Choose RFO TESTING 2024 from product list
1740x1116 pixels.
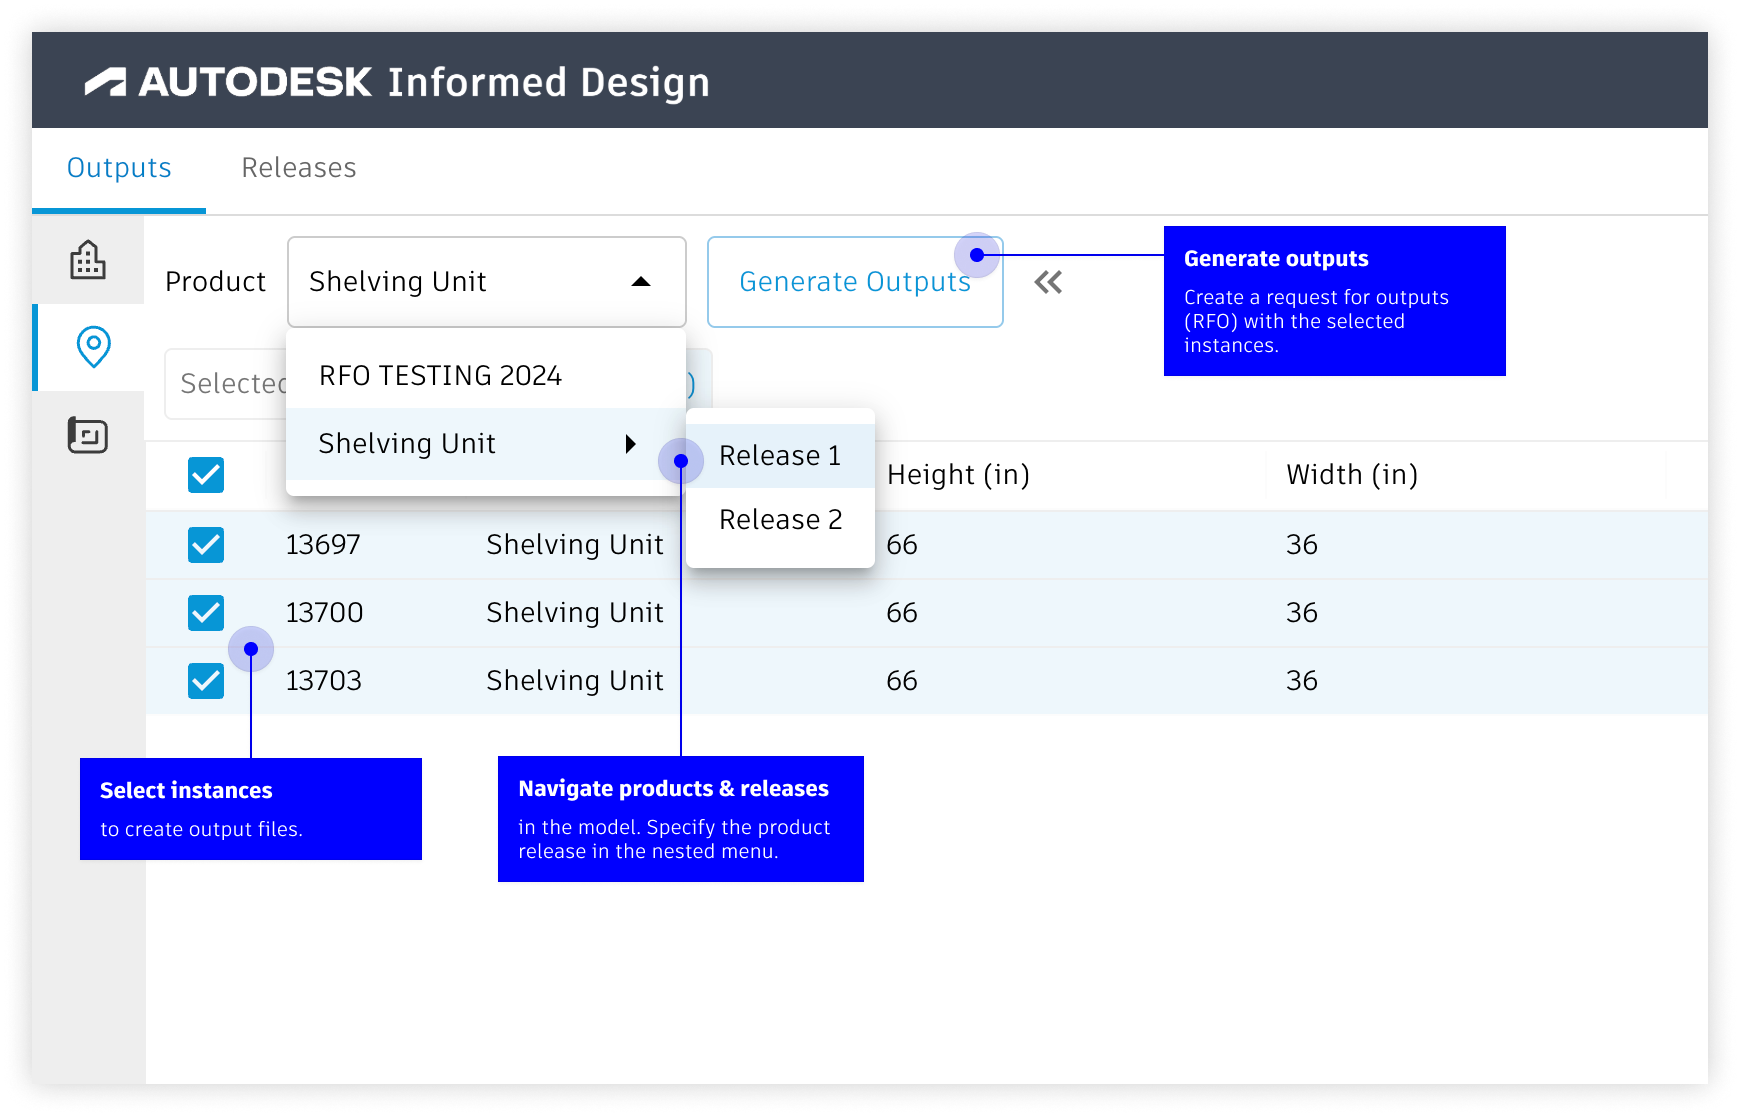pos(486,375)
